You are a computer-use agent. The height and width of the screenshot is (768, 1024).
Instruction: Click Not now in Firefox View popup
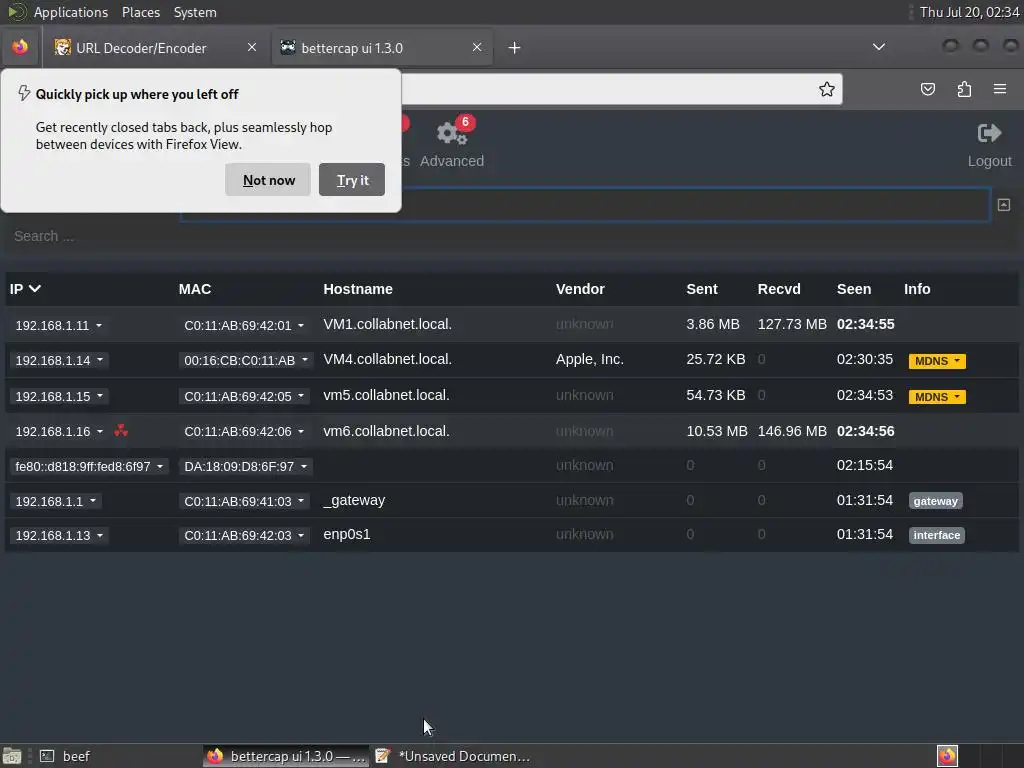[268, 180]
